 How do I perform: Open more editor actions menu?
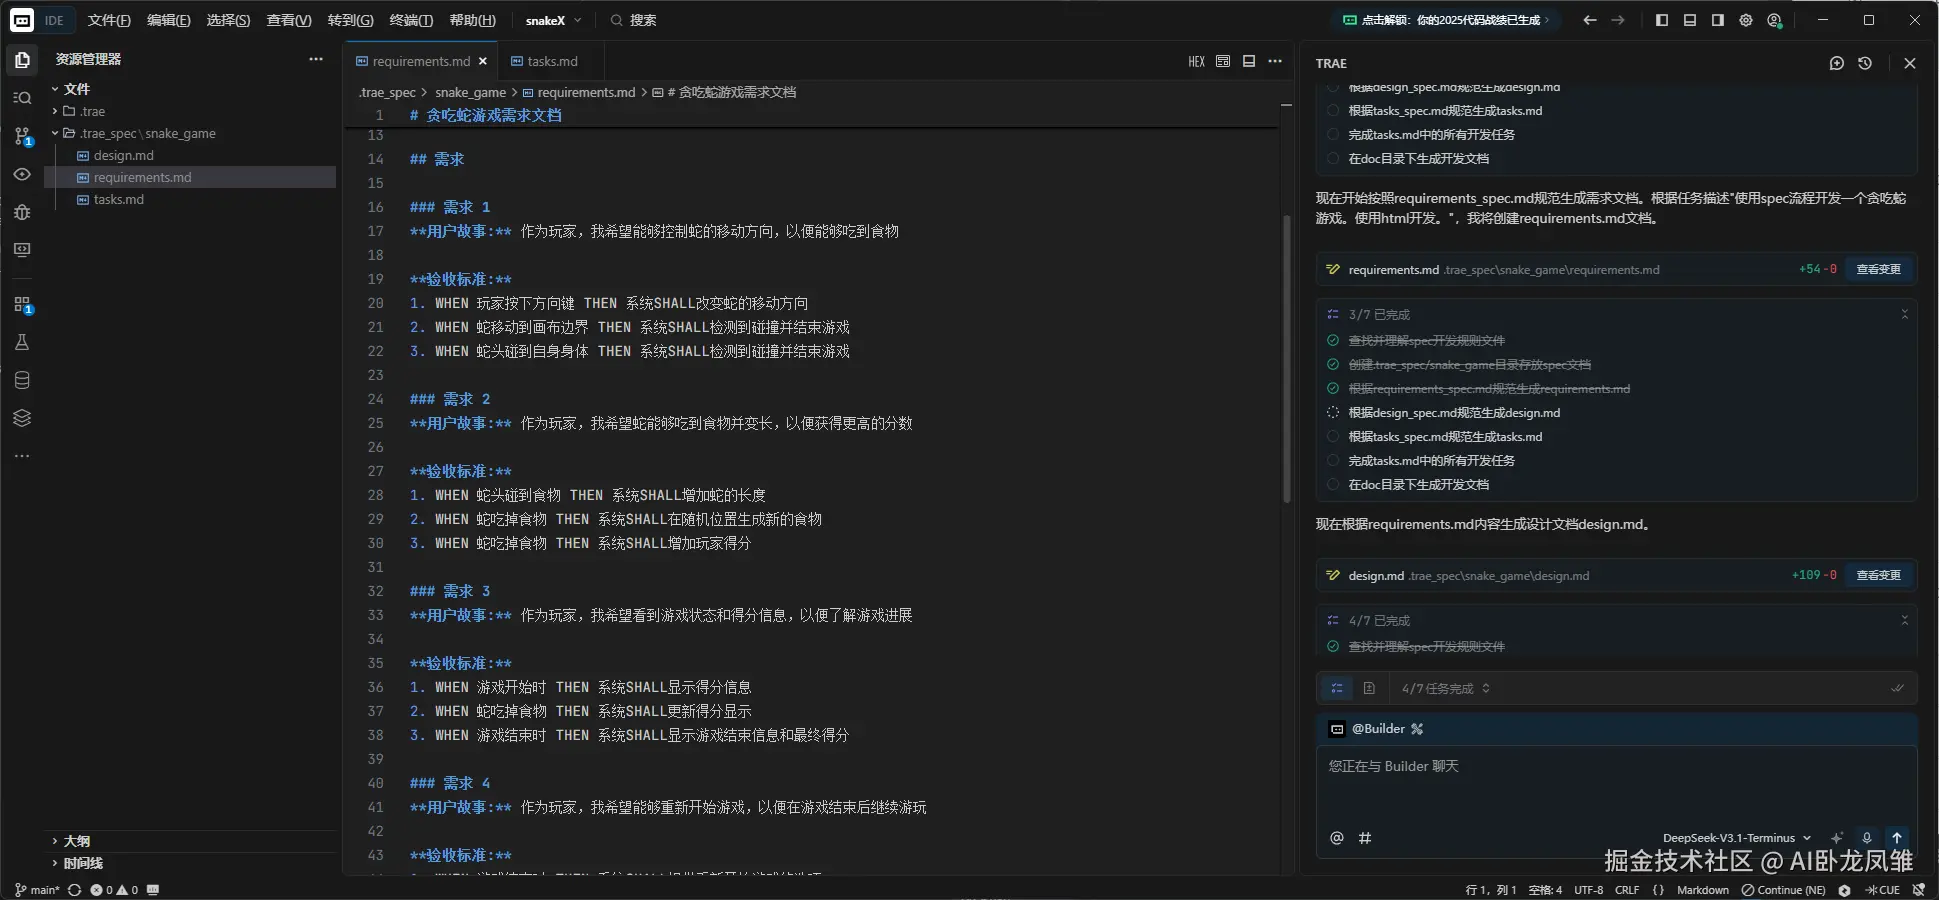click(x=1275, y=62)
